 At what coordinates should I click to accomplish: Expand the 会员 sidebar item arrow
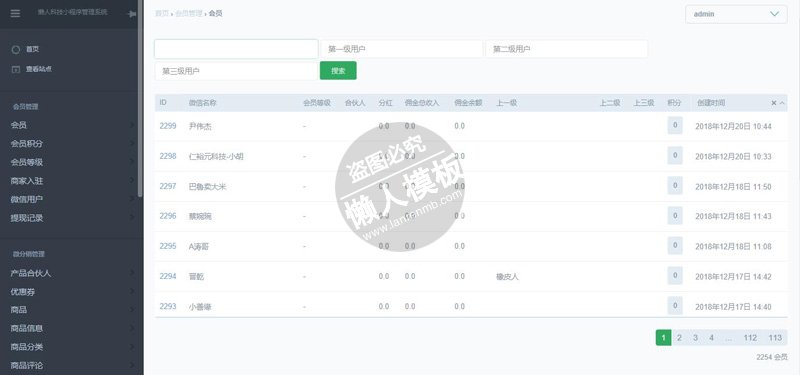click(132, 125)
